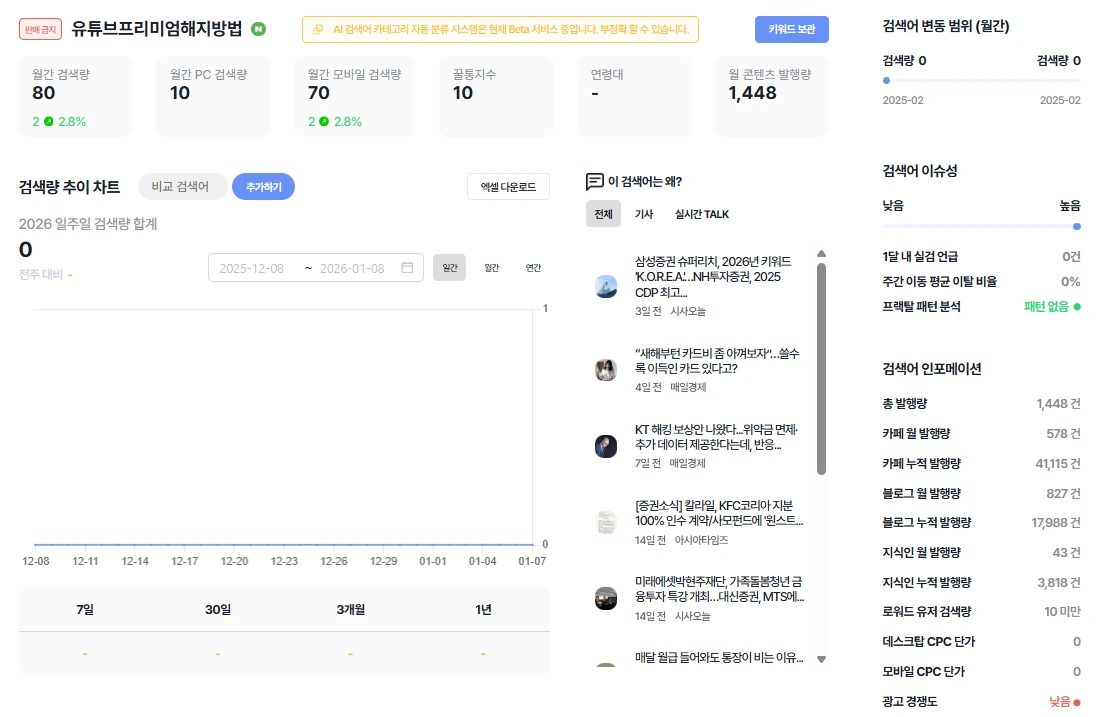Select the 월간 period toggle
The image size is (1105, 717).
click(x=491, y=267)
